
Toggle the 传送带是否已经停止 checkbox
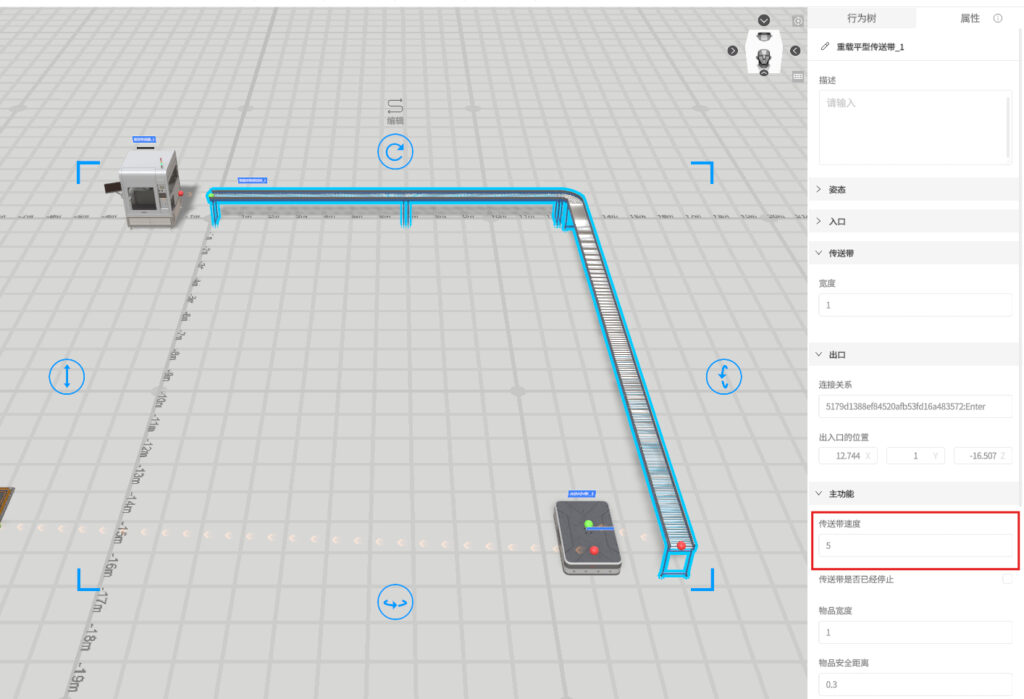click(x=1007, y=579)
